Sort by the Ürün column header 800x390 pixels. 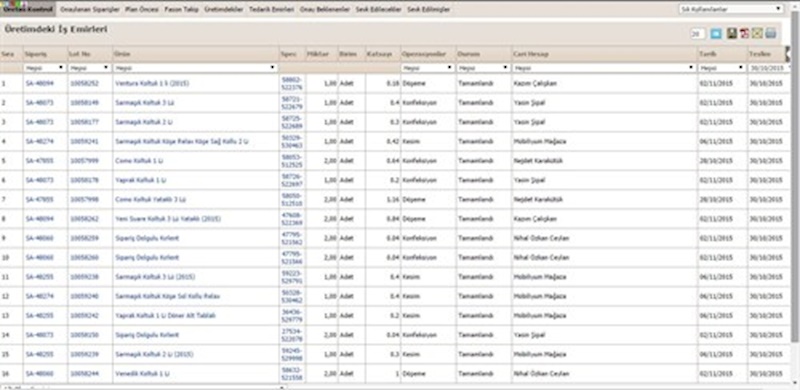click(x=121, y=54)
